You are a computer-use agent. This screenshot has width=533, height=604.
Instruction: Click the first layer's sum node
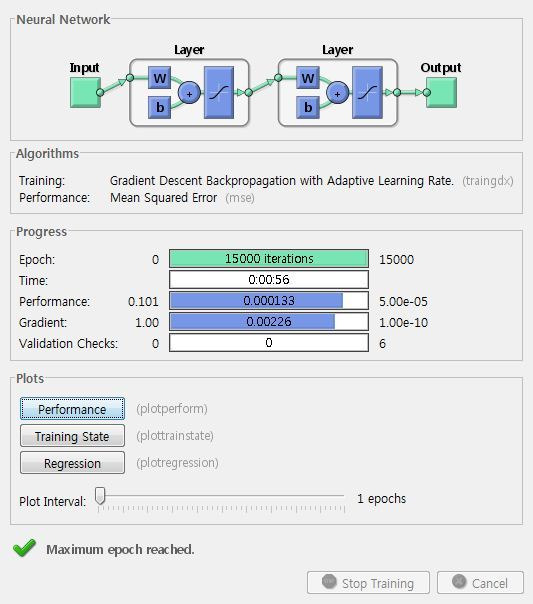[189, 93]
